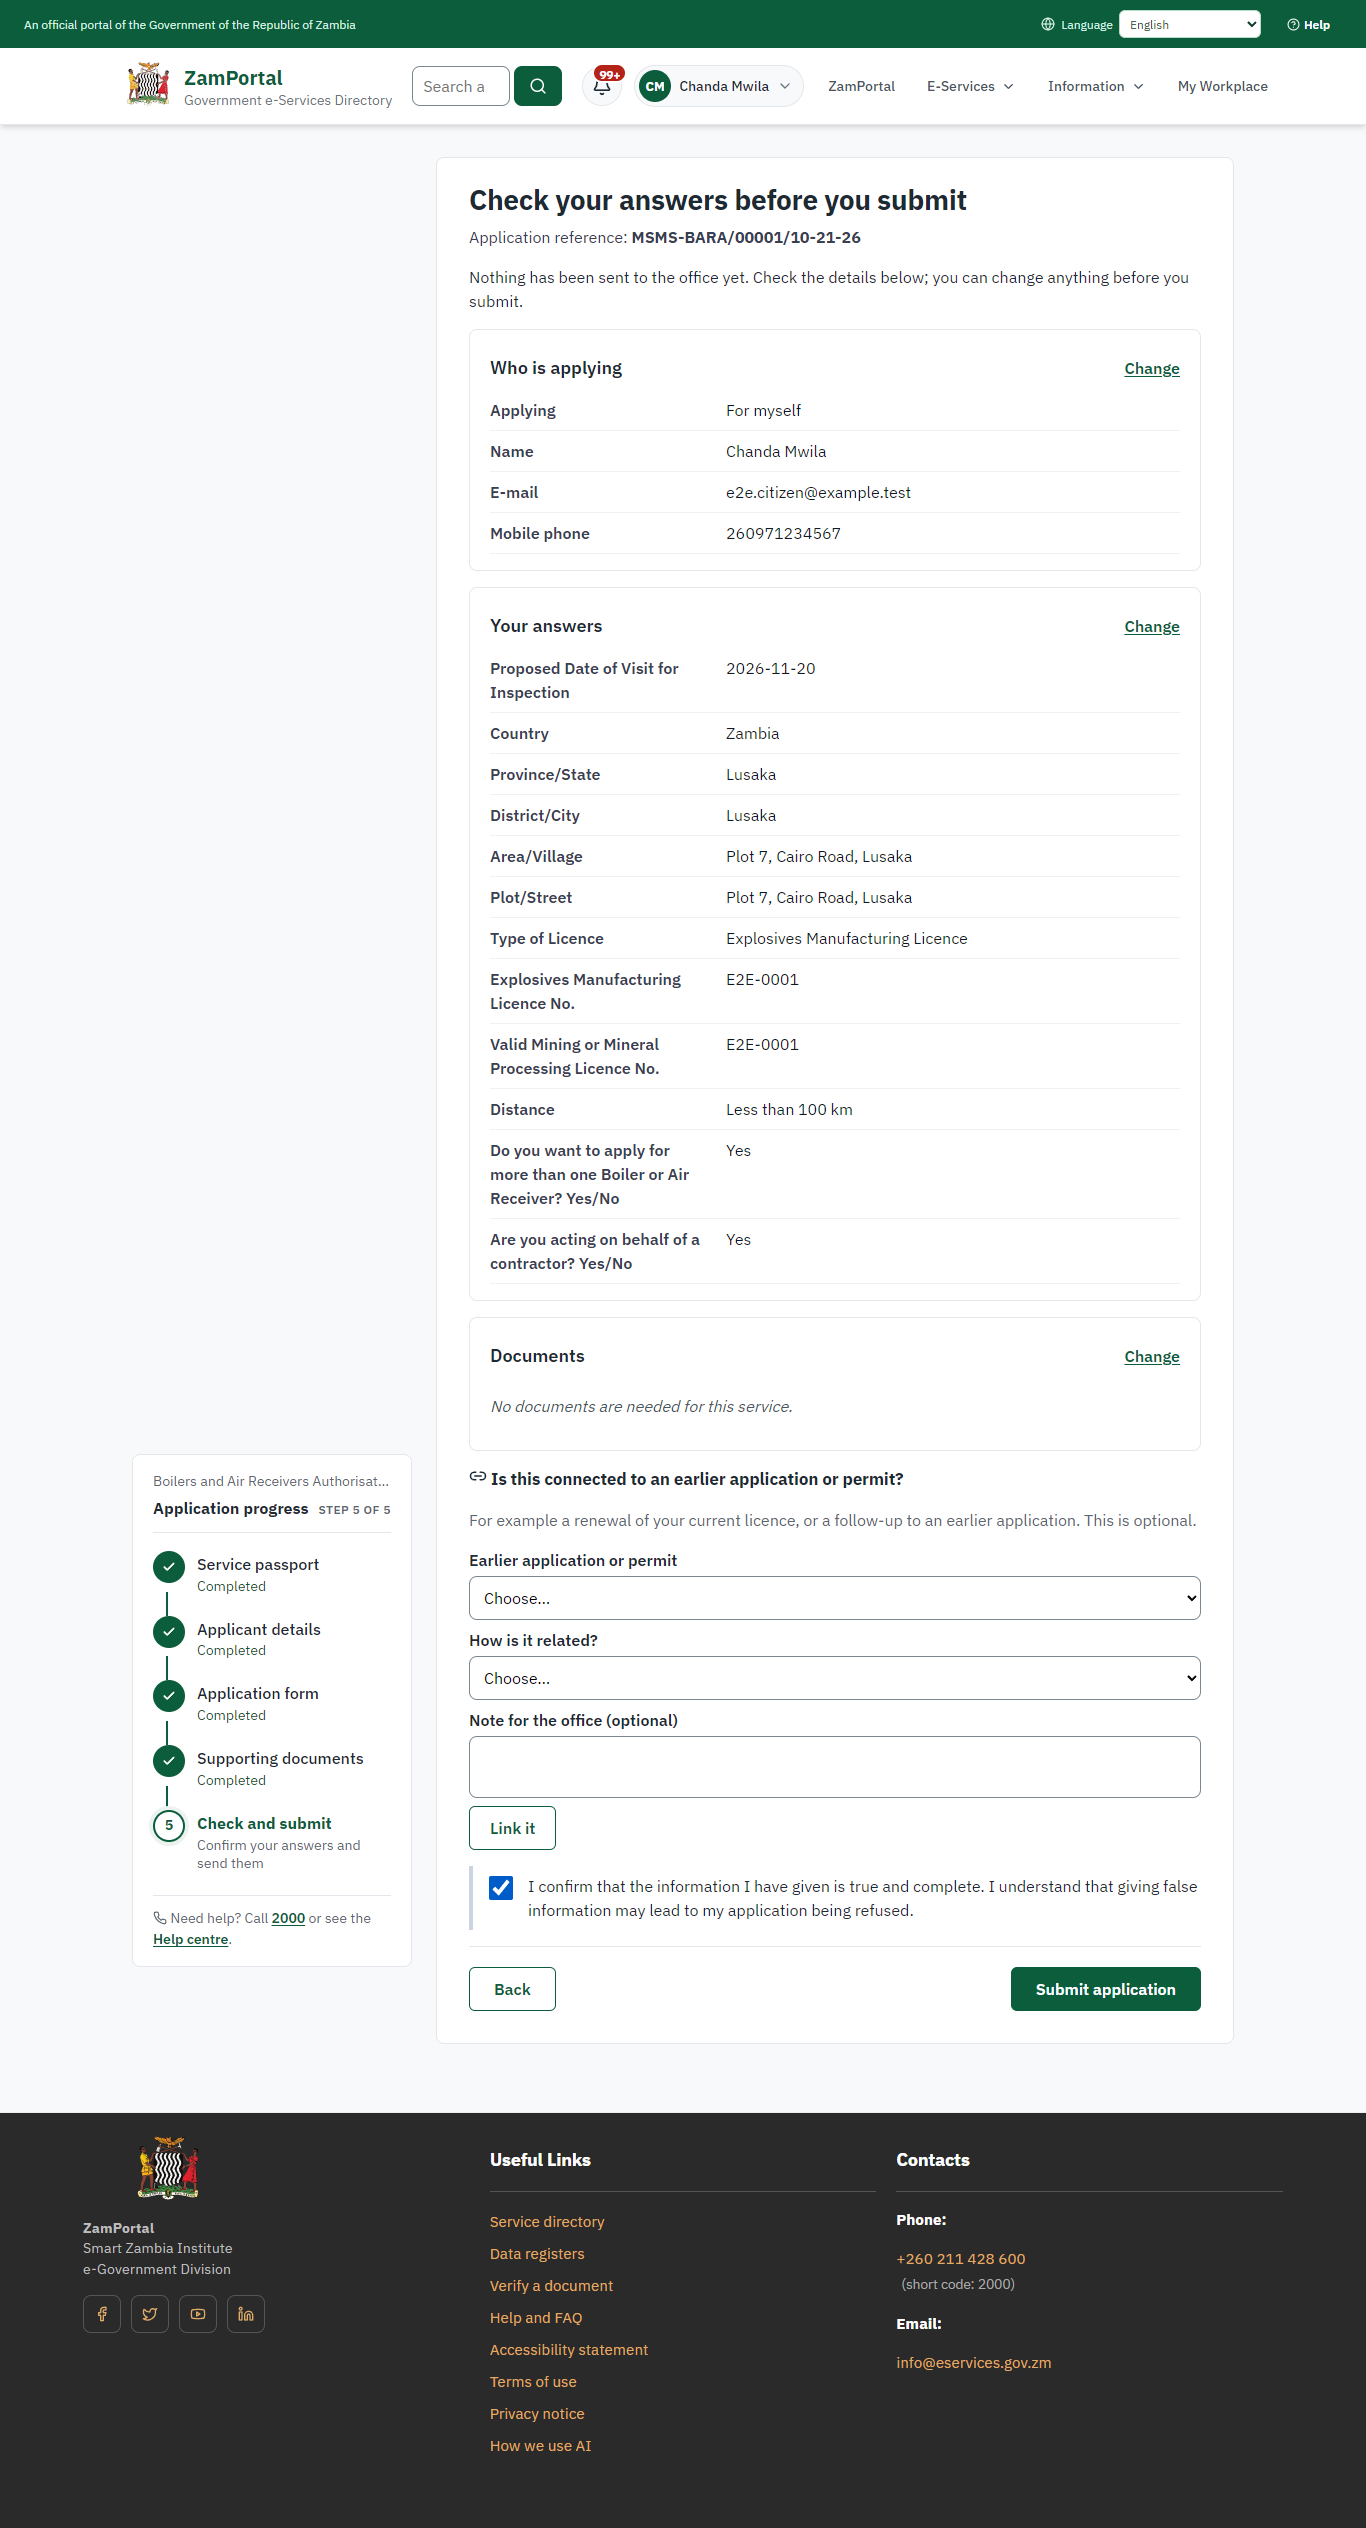Screen dimensions: 1366x2528
Task: Submit the application
Action: (x=1106, y=1989)
